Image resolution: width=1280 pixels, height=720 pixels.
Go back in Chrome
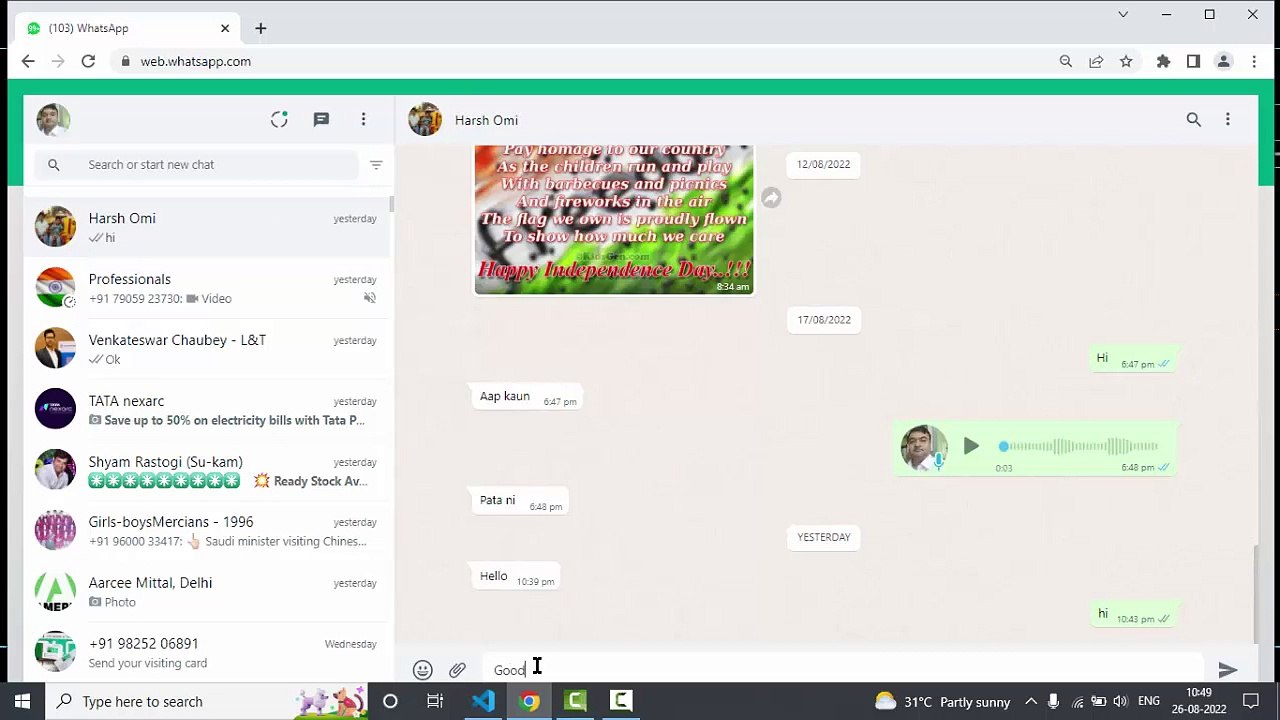click(28, 61)
